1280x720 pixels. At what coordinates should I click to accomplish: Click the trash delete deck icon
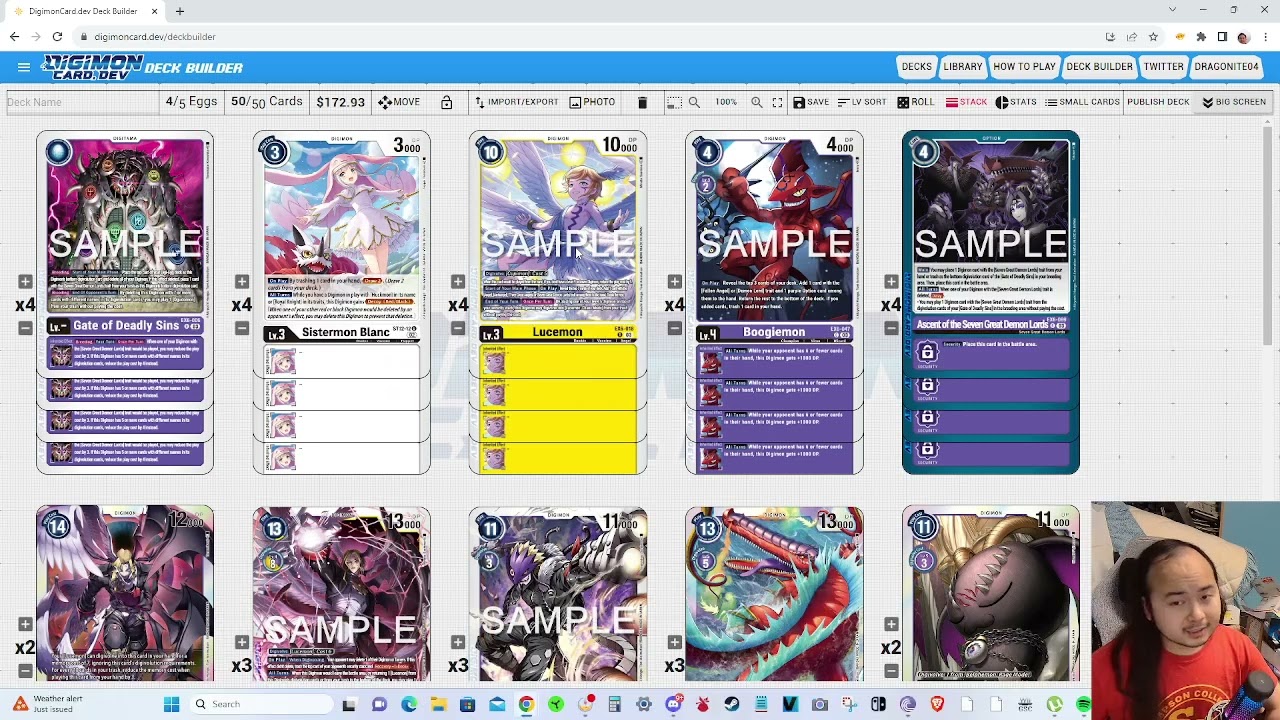(x=642, y=102)
